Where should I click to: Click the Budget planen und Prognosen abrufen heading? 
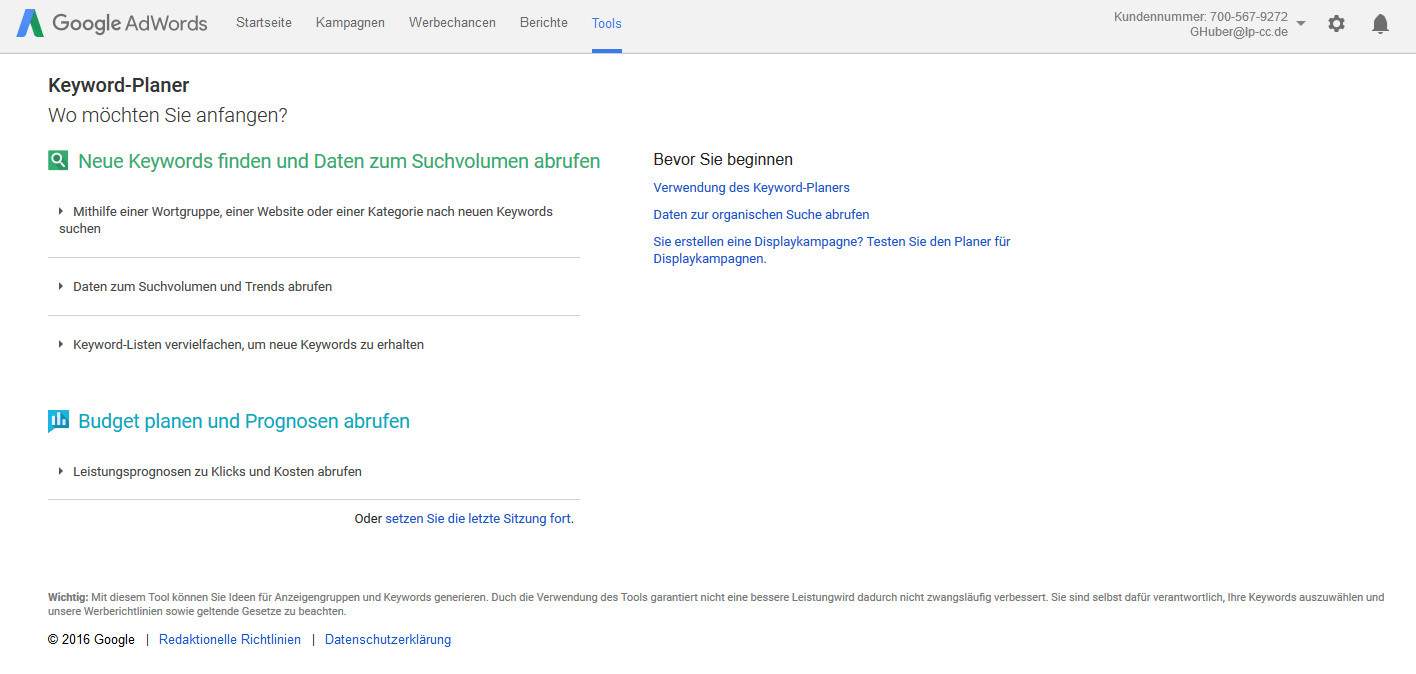pyautogui.click(x=244, y=421)
